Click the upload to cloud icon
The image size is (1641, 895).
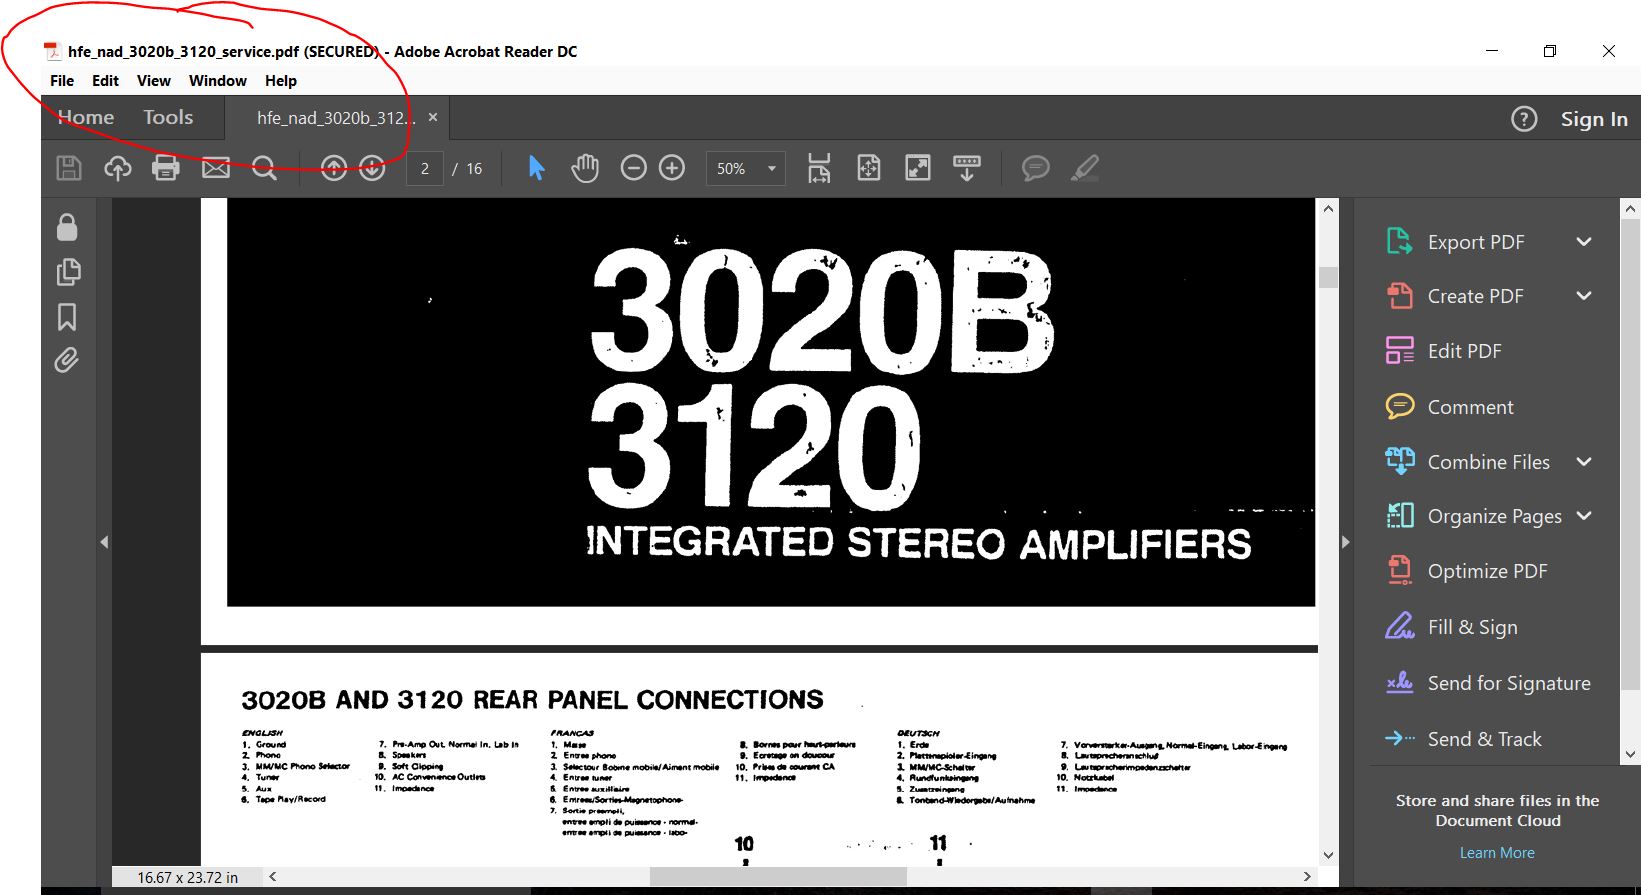[x=118, y=168]
